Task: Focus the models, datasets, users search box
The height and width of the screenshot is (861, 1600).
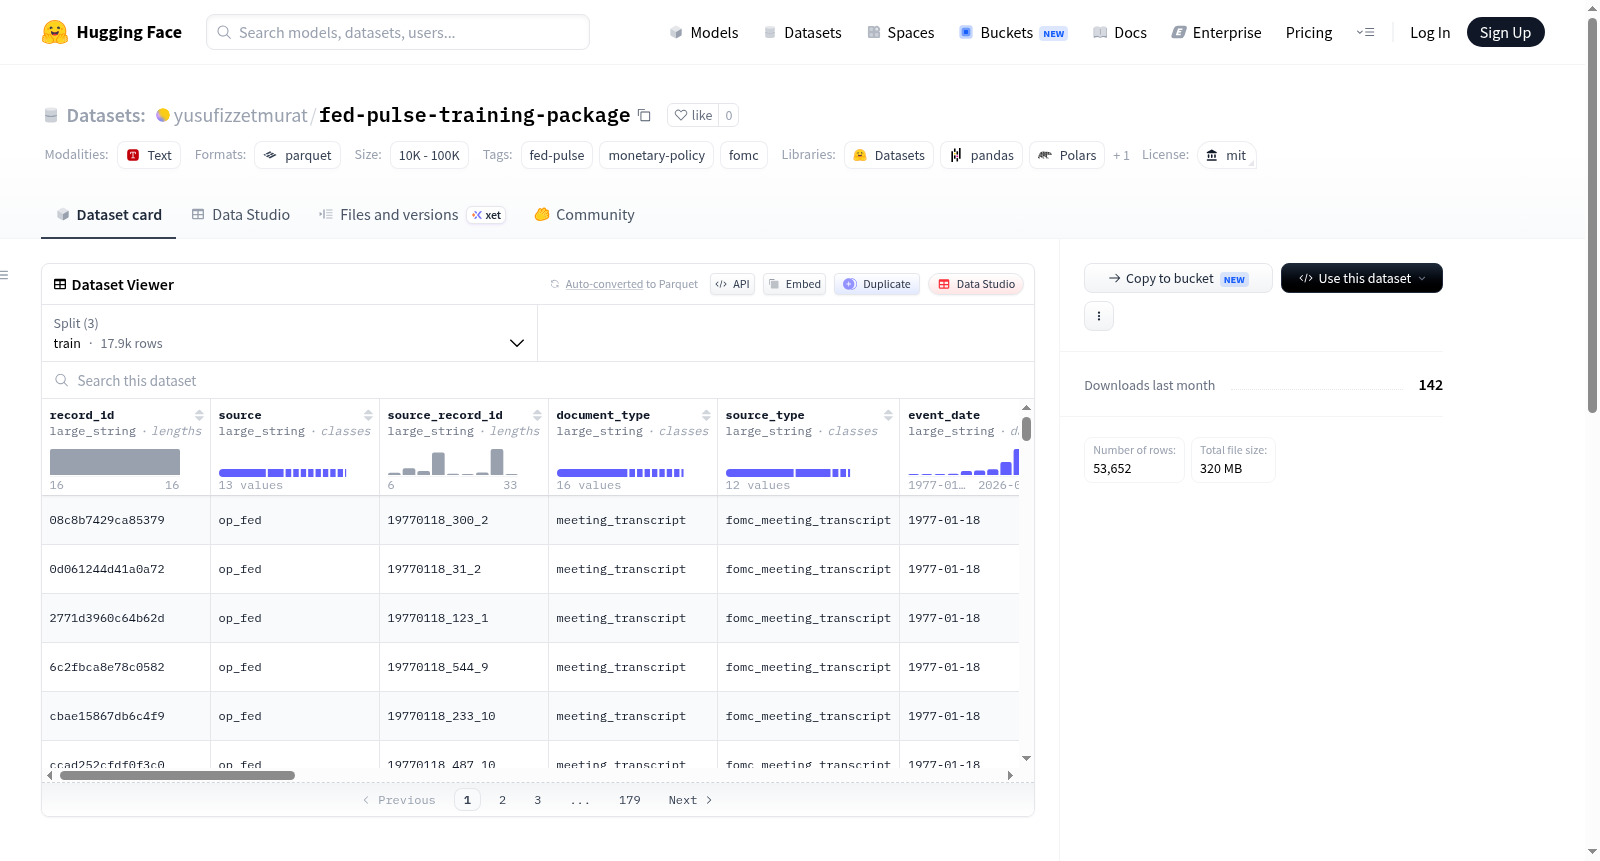Action: [x=398, y=32]
